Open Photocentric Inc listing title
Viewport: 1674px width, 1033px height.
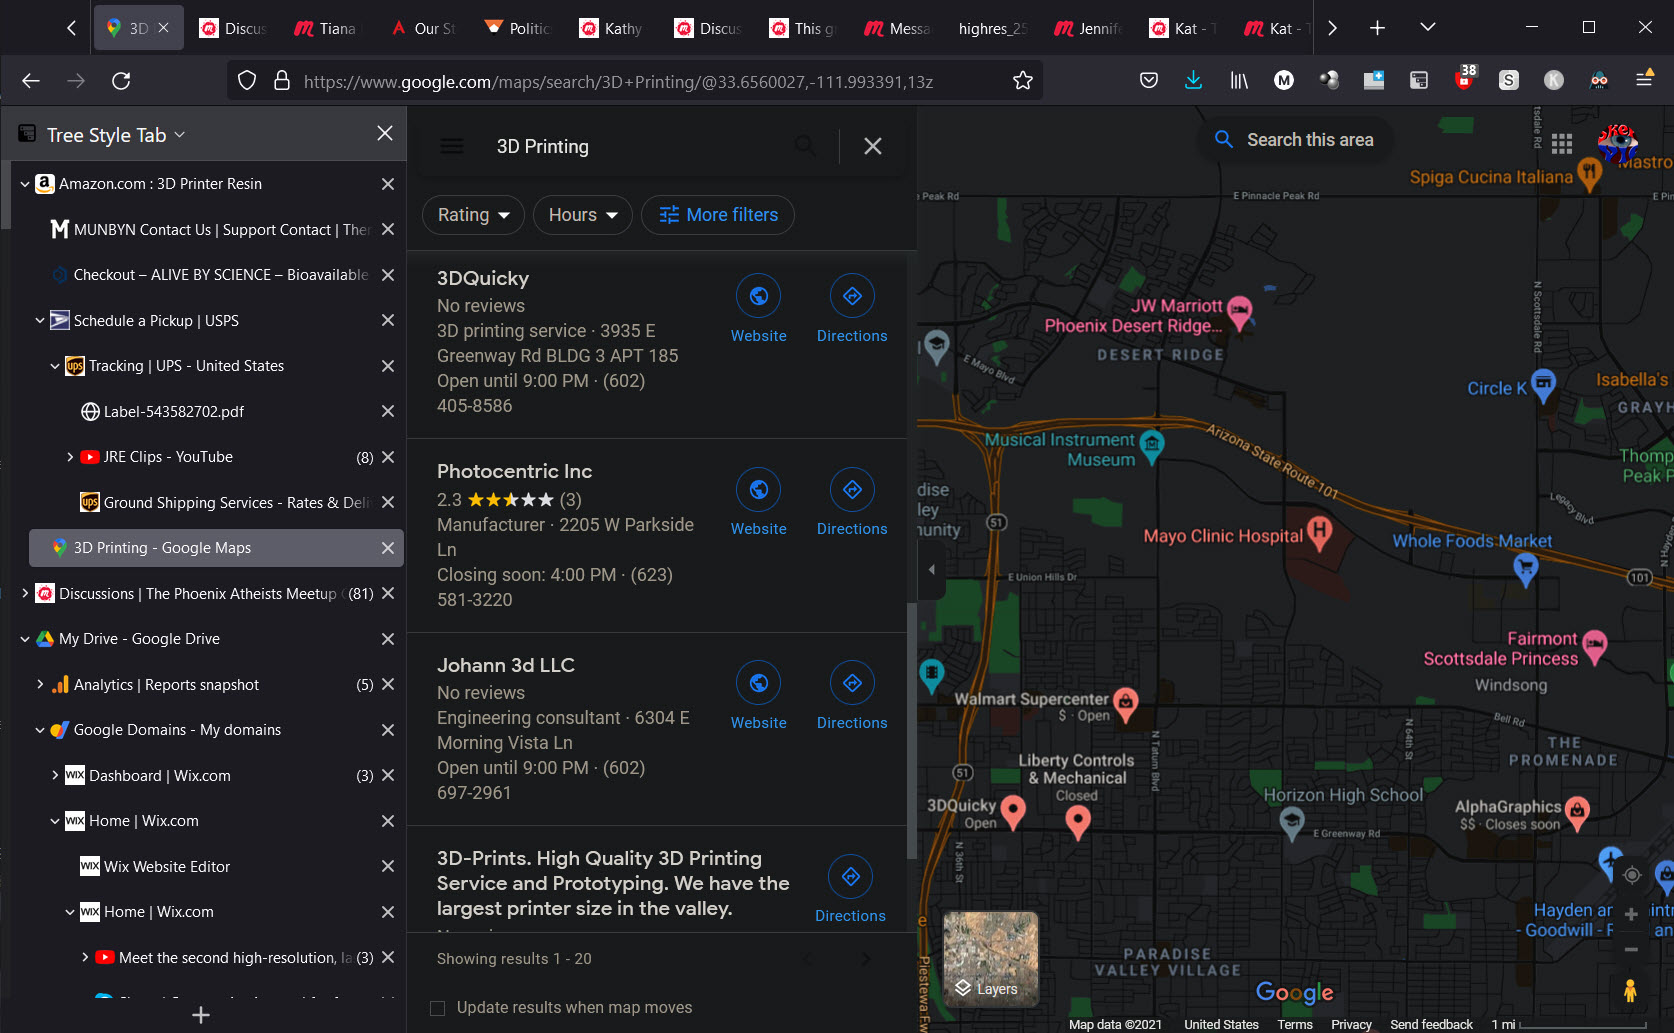(x=514, y=471)
